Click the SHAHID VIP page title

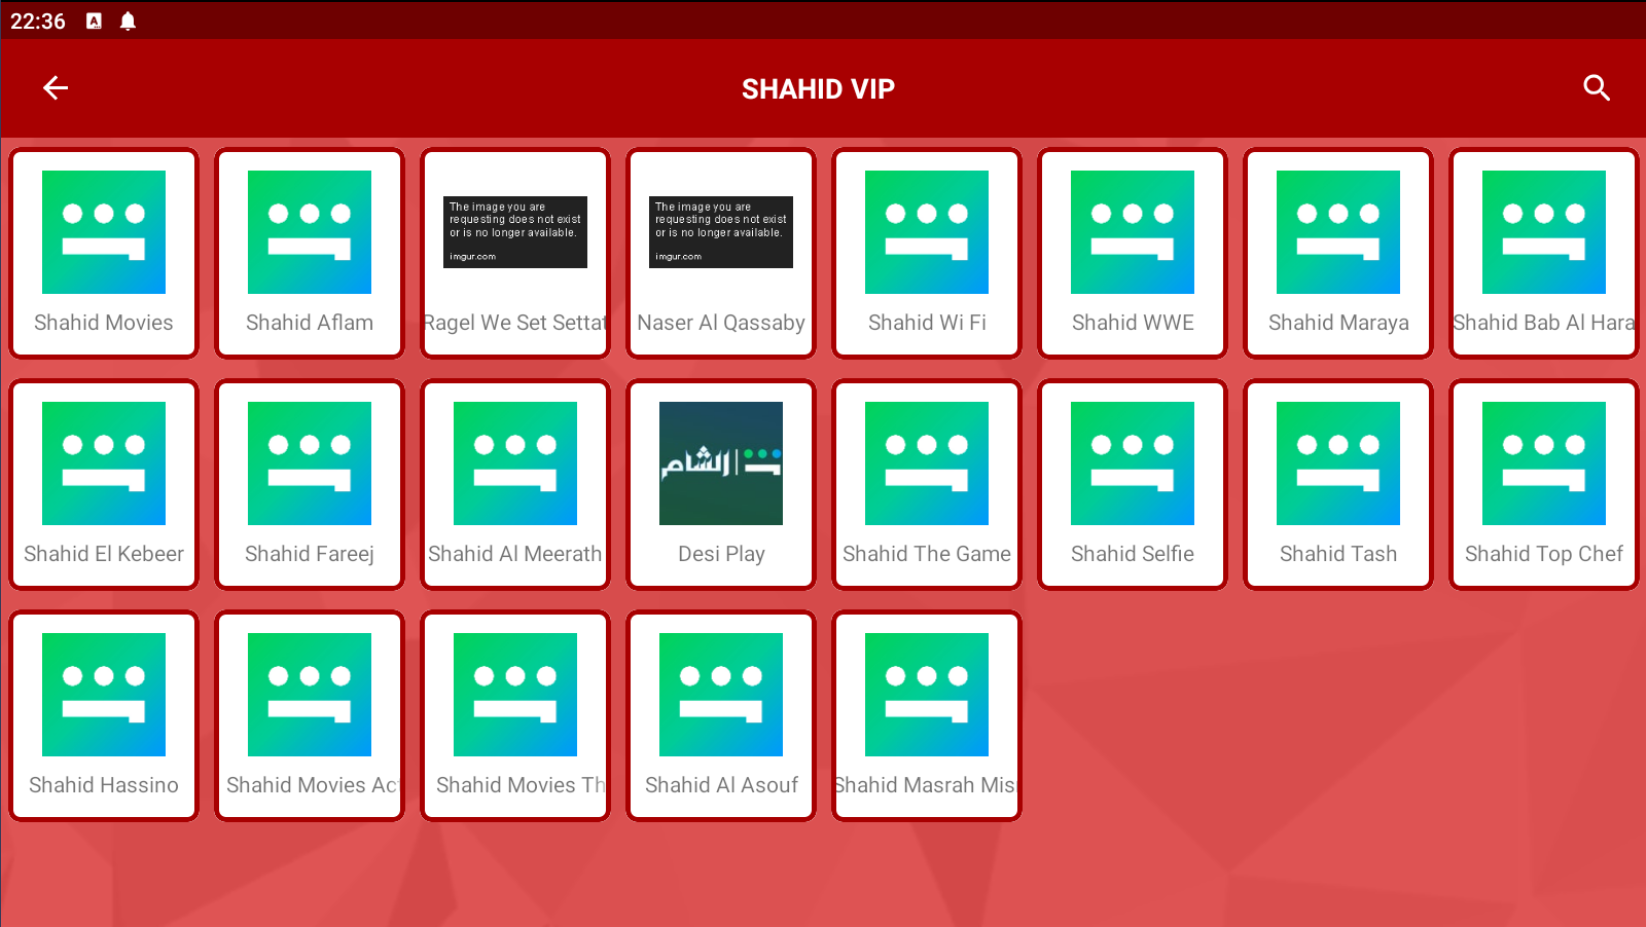pos(818,89)
